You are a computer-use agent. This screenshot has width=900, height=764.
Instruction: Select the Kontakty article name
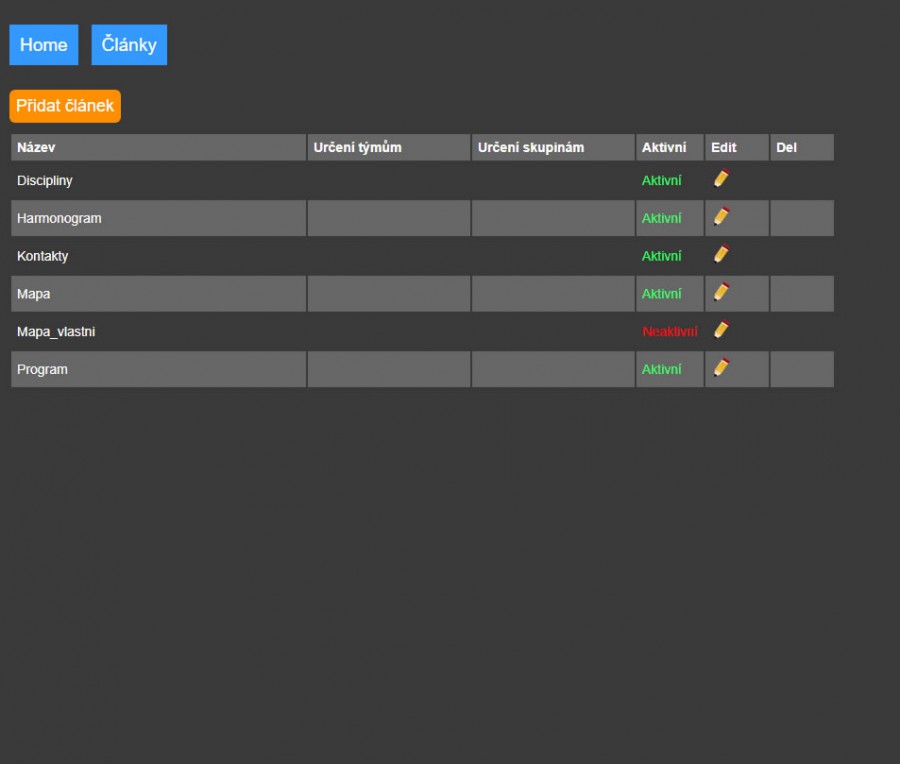point(43,256)
